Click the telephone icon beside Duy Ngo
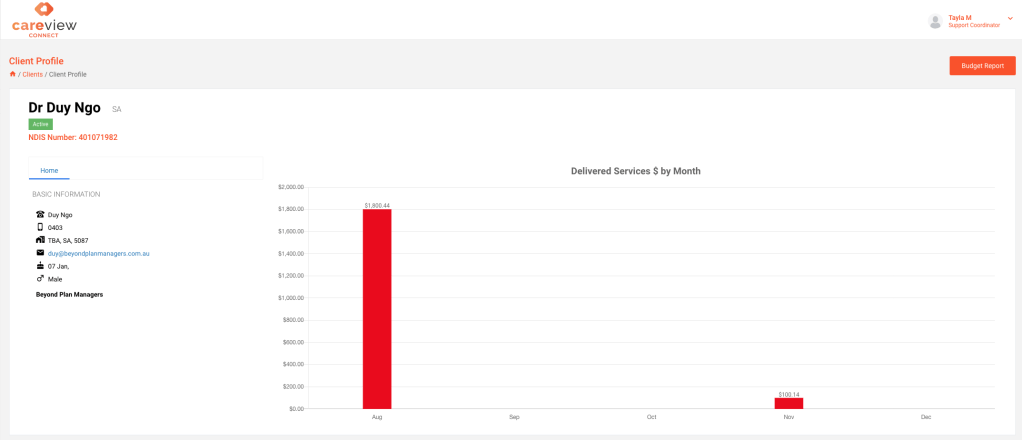The image size is (1022, 440). tap(40, 215)
